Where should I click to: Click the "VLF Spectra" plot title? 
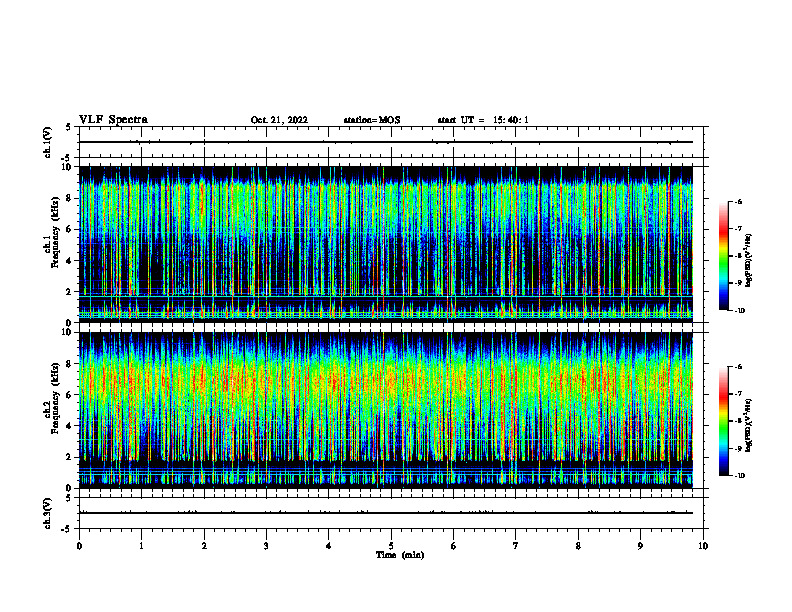click(113, 120)
